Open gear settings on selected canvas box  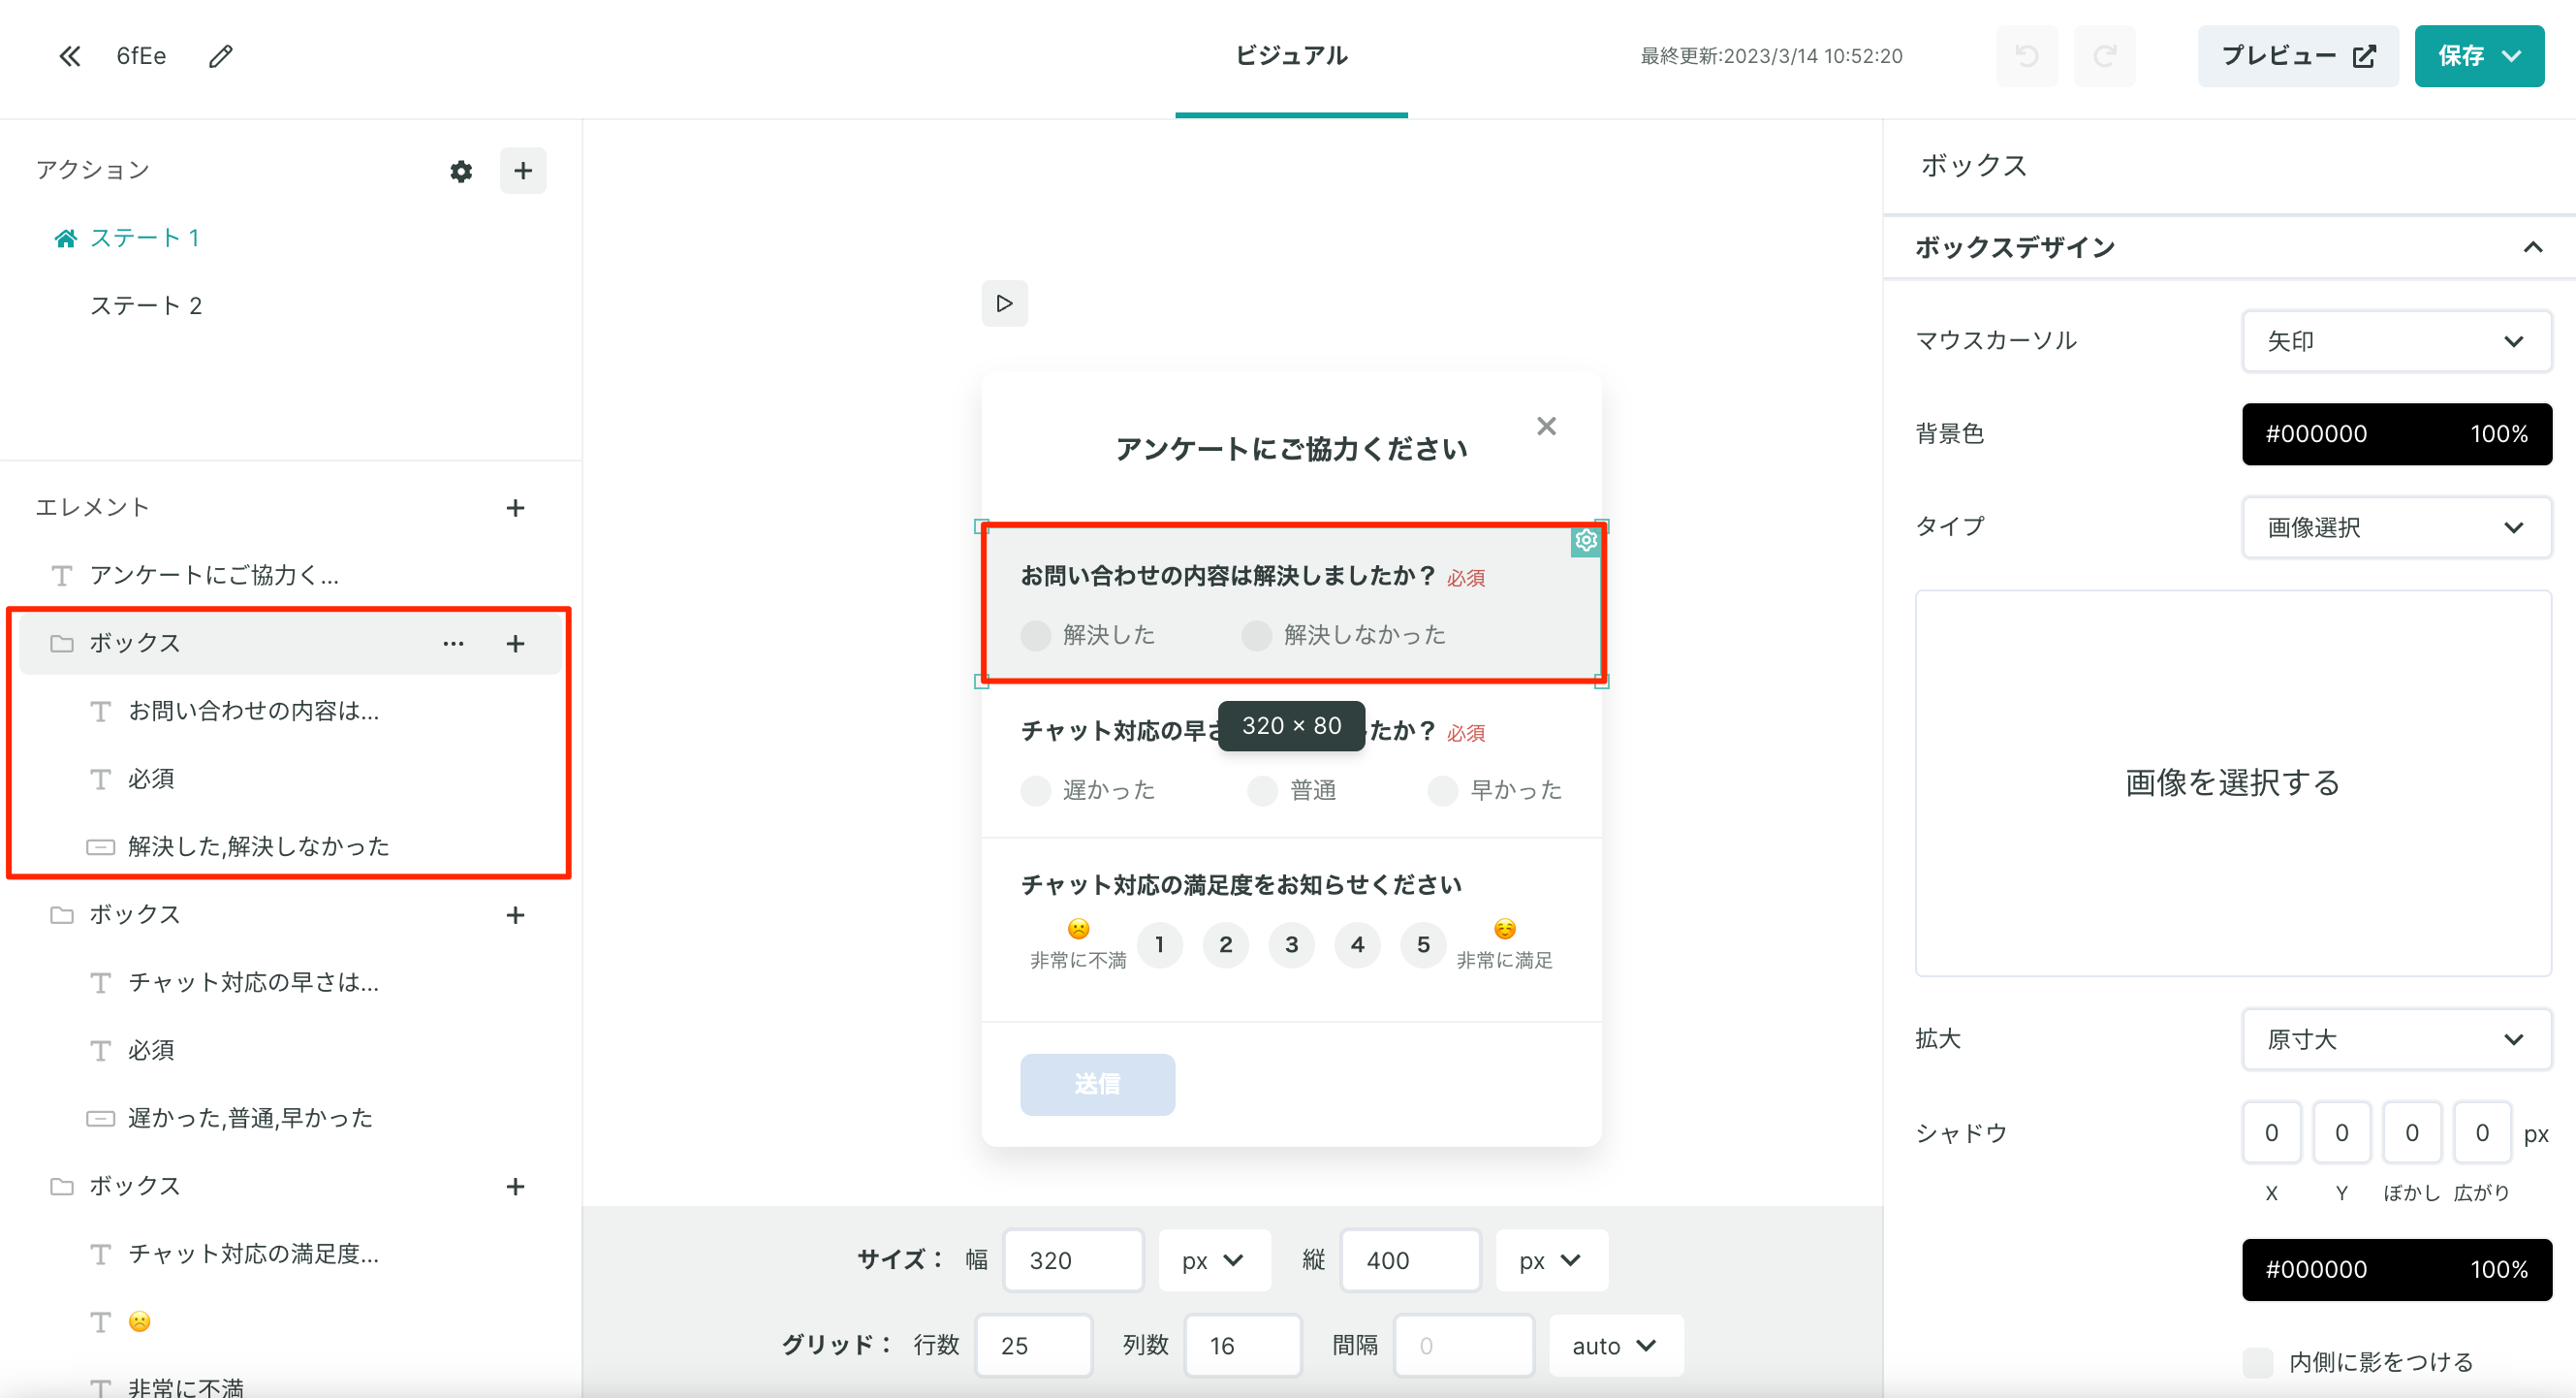click(x=1585, y=541)
